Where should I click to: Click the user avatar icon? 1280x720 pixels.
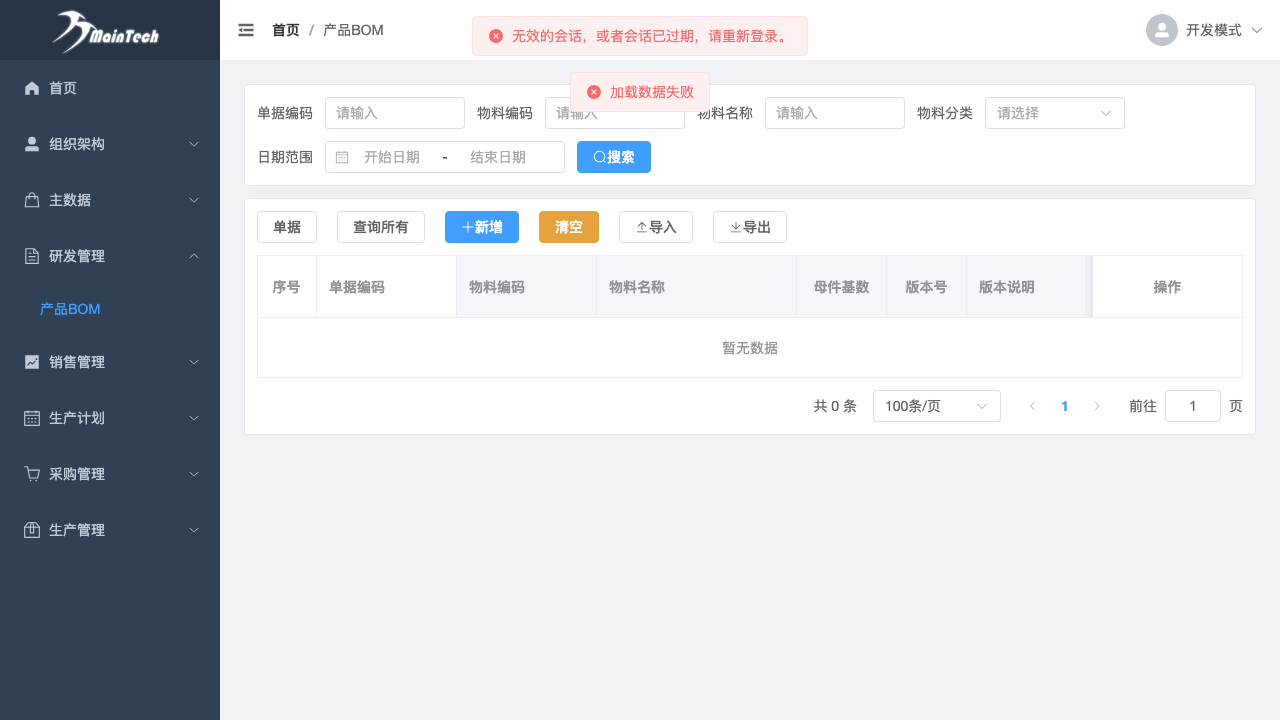click(1161, 30)
